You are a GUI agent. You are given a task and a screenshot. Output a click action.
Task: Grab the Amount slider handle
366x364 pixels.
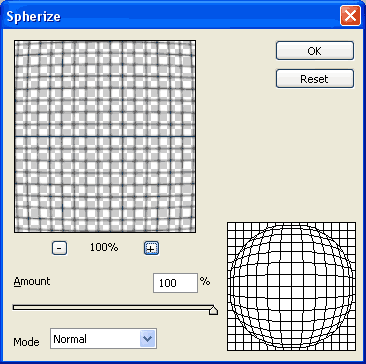click(213, 310)
